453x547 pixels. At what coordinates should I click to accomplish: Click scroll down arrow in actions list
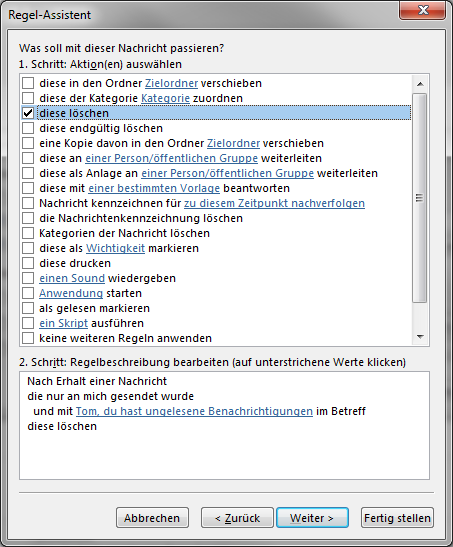coord(420,337)
